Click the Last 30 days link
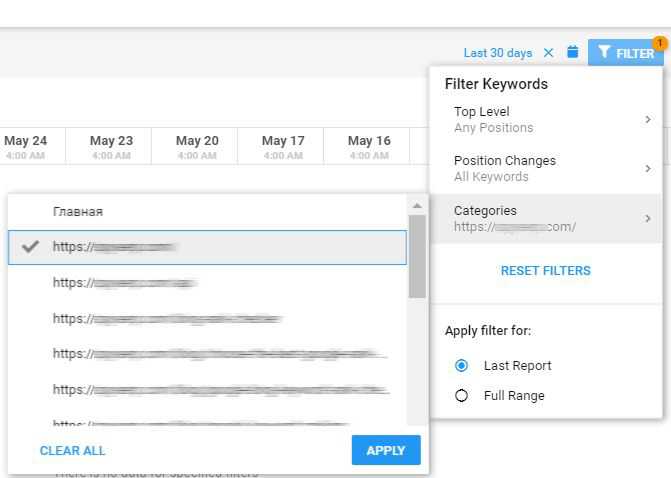The image size is (671, 478). coord(498,53)
